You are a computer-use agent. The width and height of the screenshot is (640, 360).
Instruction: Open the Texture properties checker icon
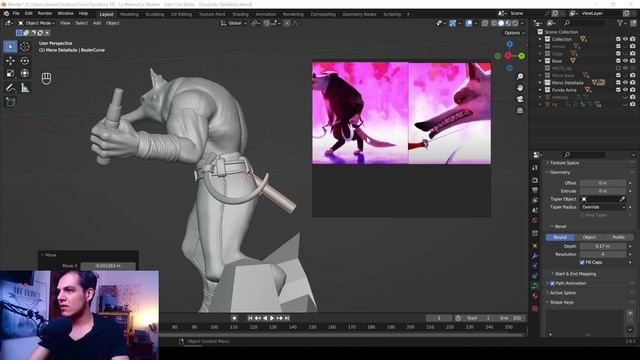[x=535, y=308]
